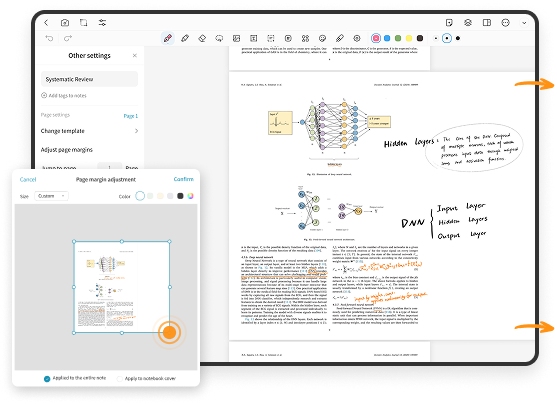The height and width of the screenshot is (404, 557).
Task: Open the more options ellipsis icon
Action: point(505,23)
